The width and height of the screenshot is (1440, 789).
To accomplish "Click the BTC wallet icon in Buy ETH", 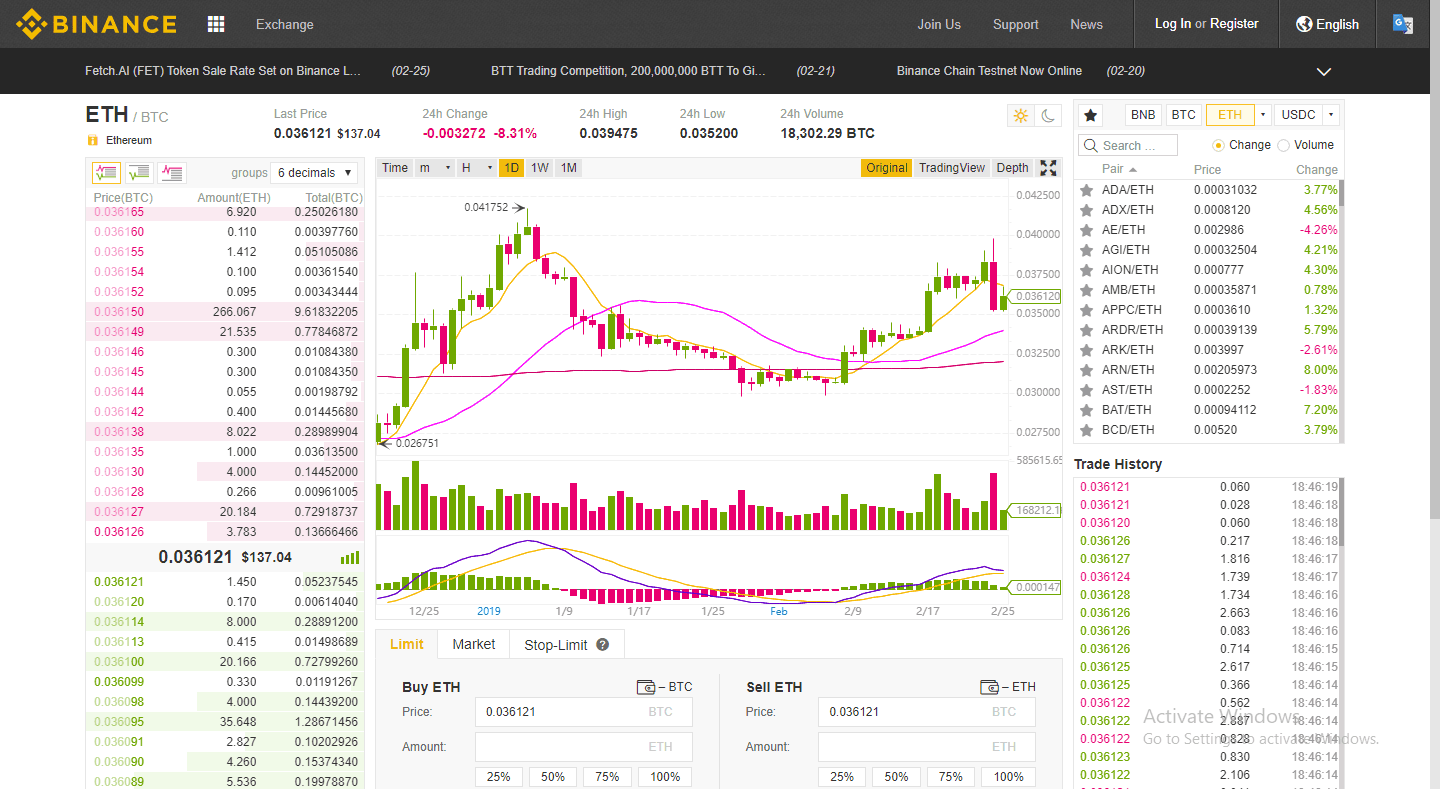I will [x=646, y=687].
